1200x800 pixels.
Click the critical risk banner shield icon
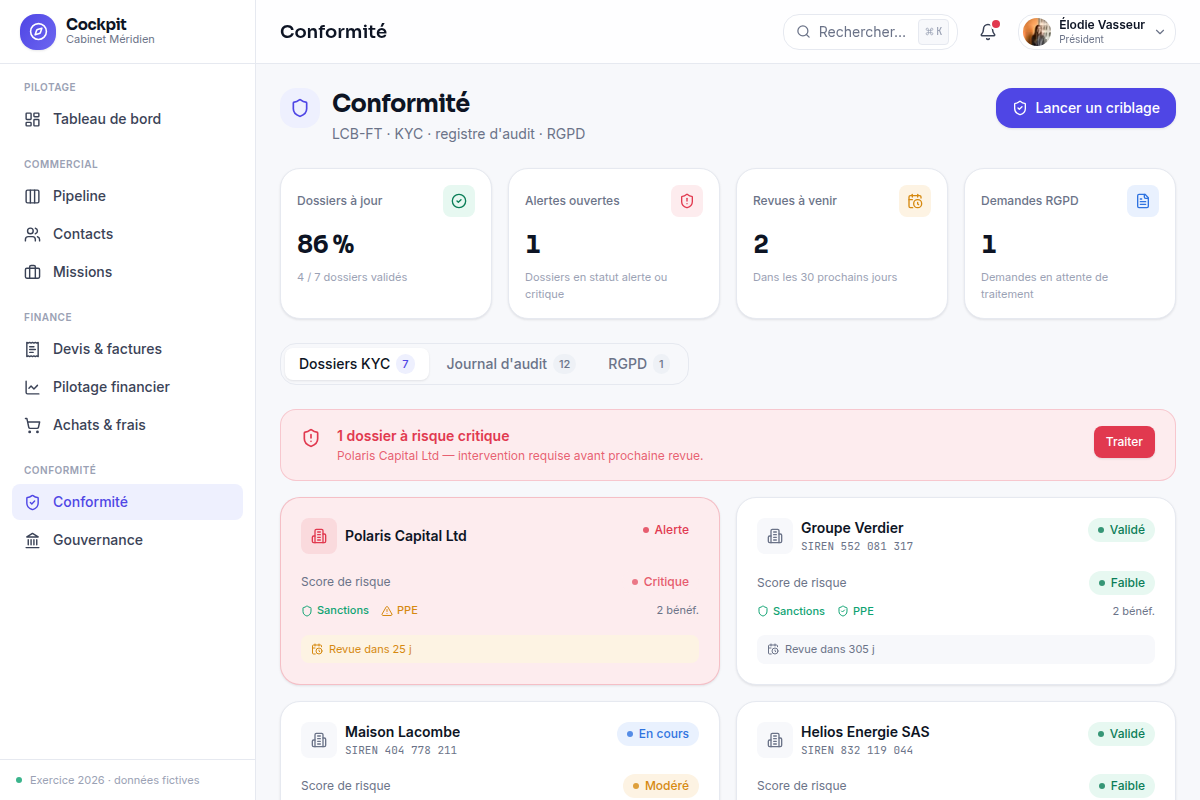point(311,438)
